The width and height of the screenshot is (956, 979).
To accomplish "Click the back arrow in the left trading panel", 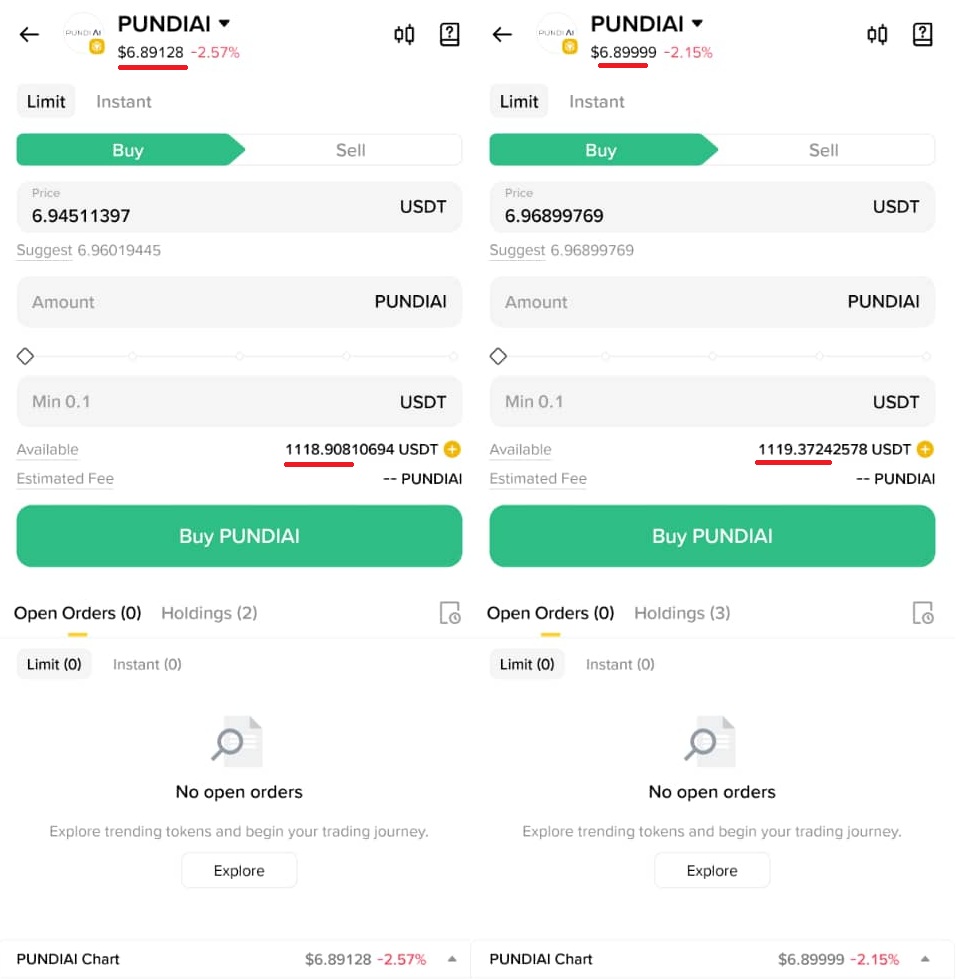I will click(x=29, y=34).
